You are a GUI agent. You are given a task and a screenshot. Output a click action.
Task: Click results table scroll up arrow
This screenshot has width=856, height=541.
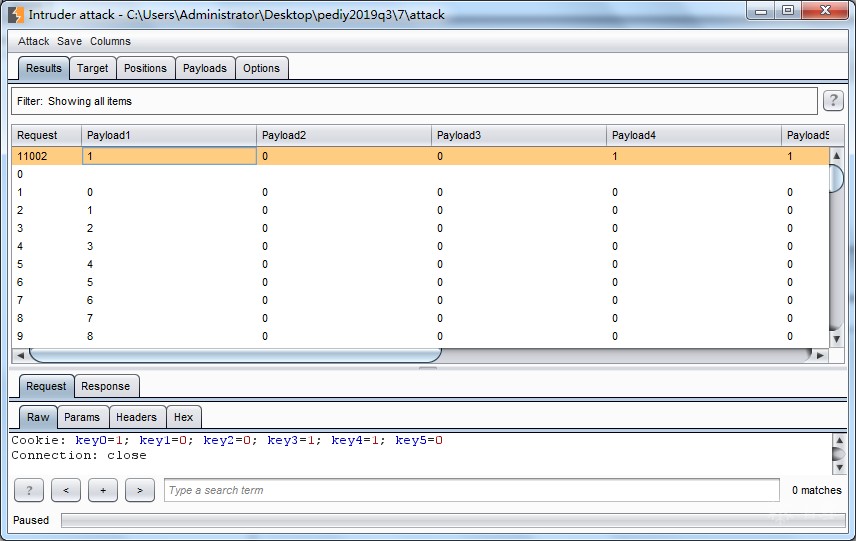836,156
